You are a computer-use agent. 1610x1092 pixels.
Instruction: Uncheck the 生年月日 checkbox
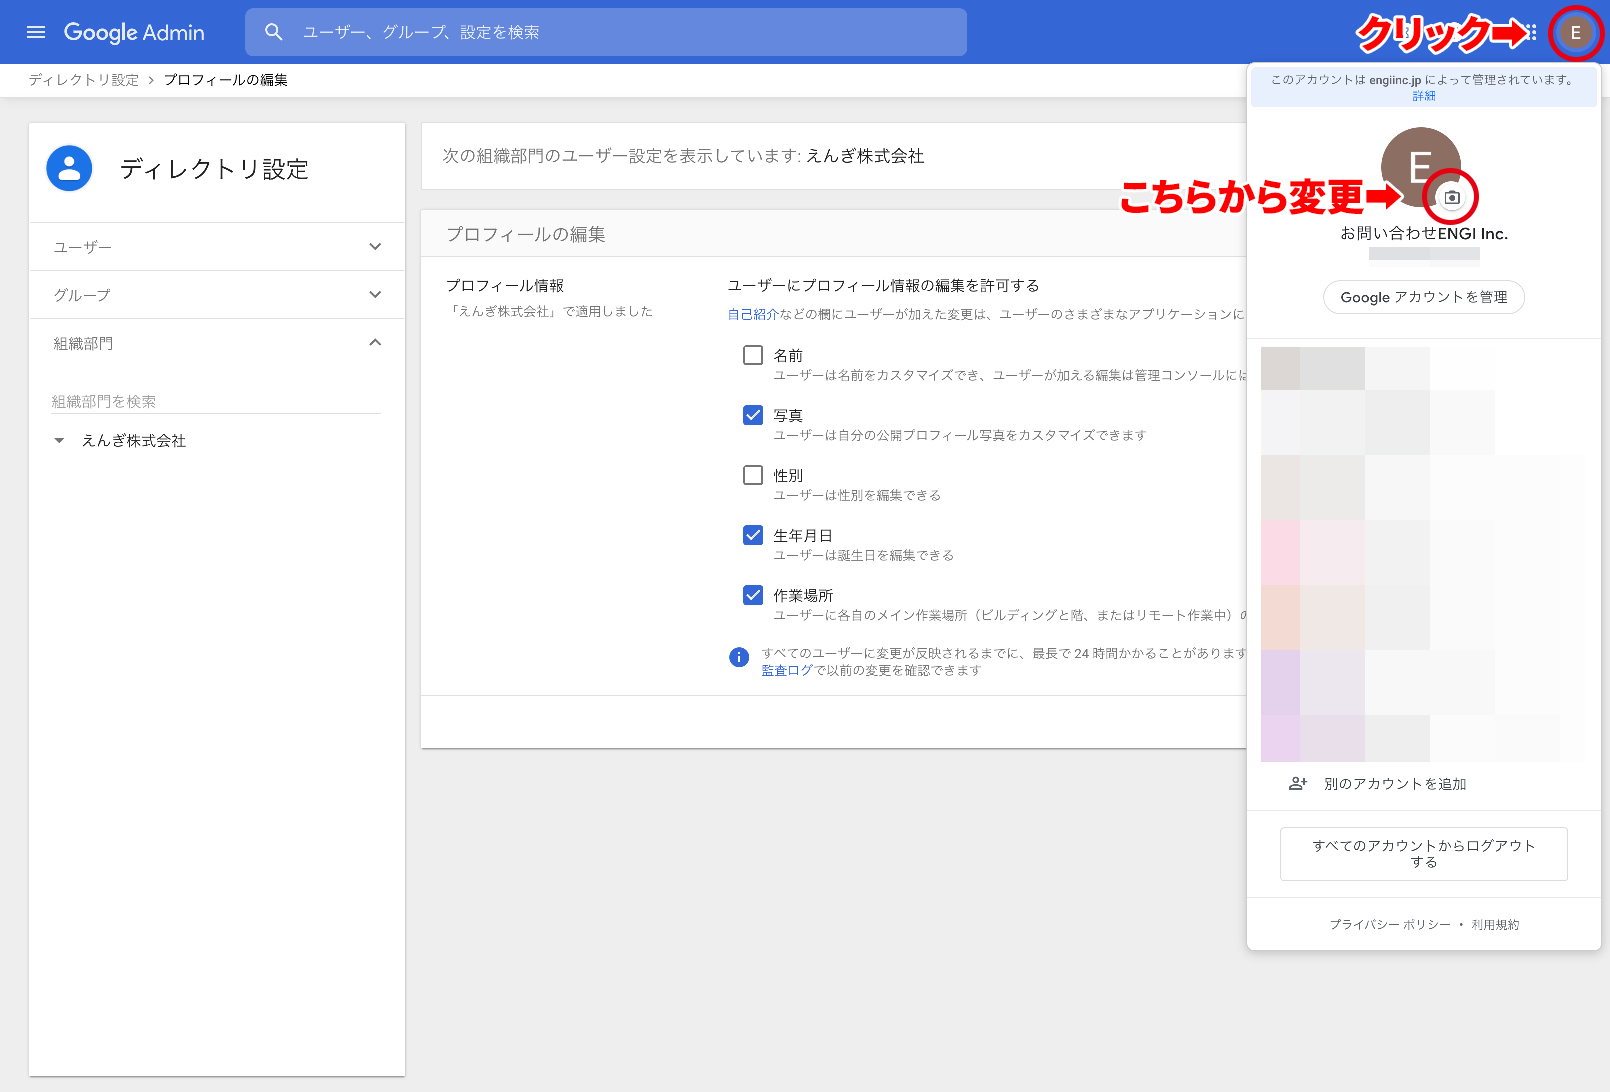tap(753, 535)
